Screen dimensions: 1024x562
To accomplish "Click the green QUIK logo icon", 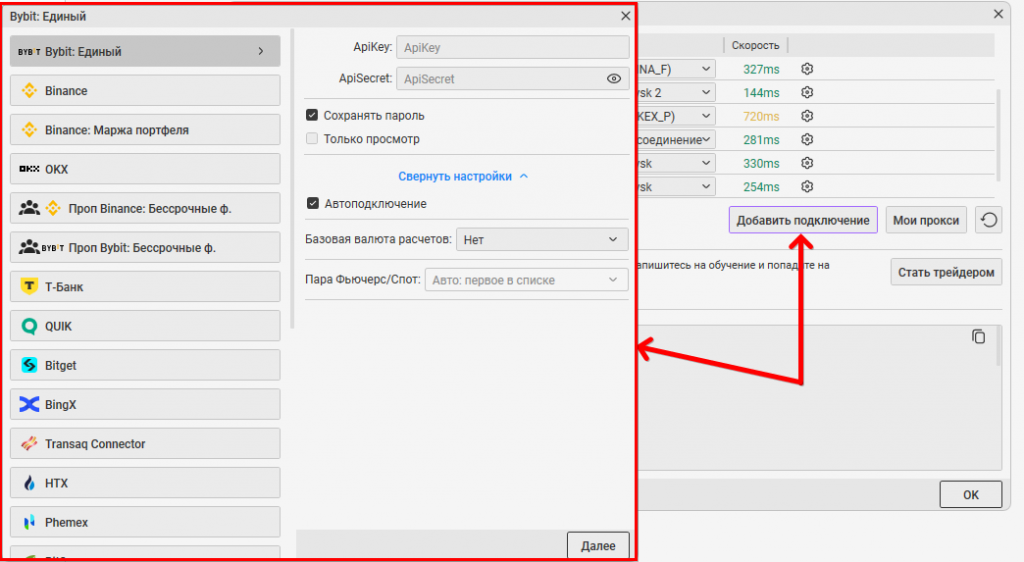I will click(29, 325).
